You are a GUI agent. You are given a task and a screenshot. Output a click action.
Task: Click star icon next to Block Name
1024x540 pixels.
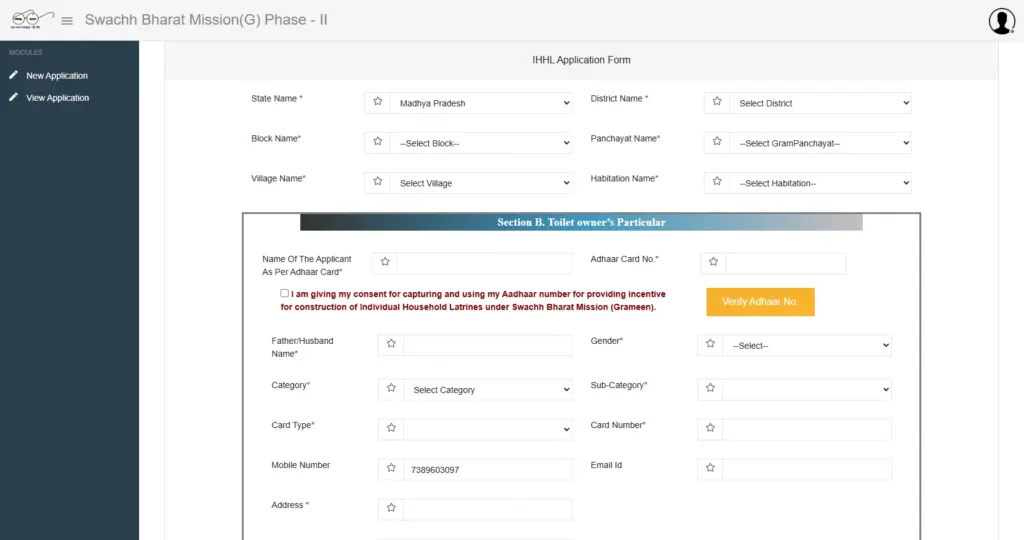click(x=377, y=142)
